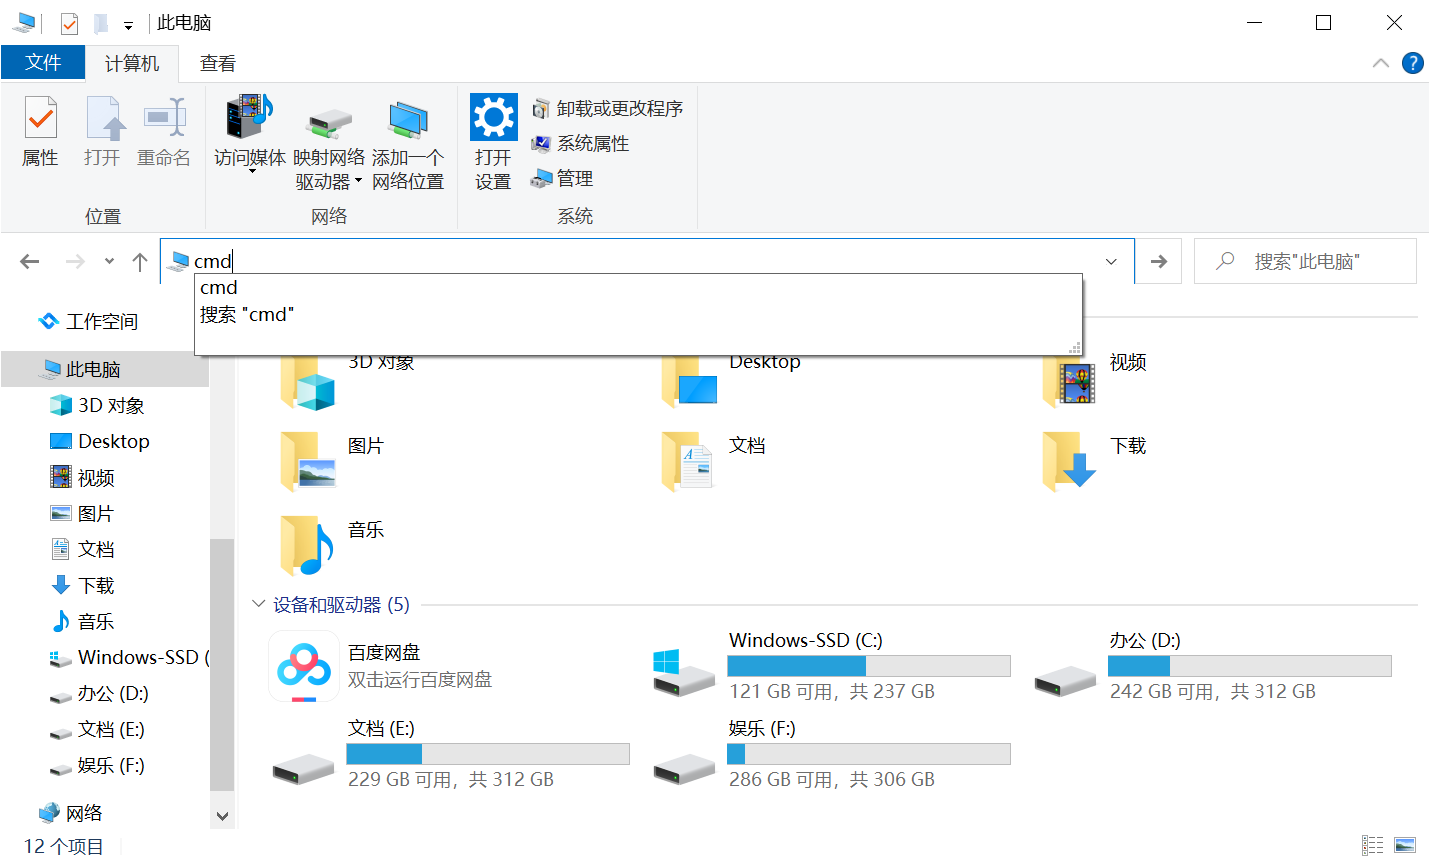Select the 百度网盘 icon
Screen dimensions: 1430x865
click(303, 665)
